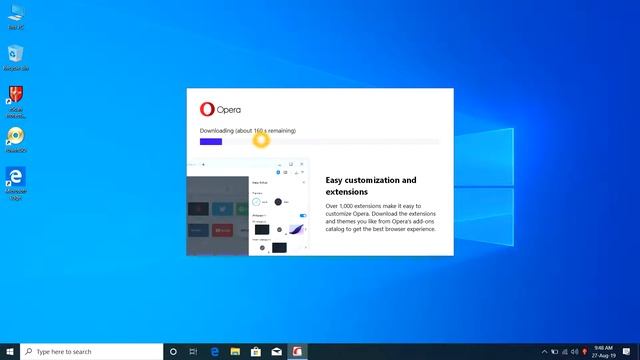
Task: Open the Action Center notifications
Action: tap(627, 351)
